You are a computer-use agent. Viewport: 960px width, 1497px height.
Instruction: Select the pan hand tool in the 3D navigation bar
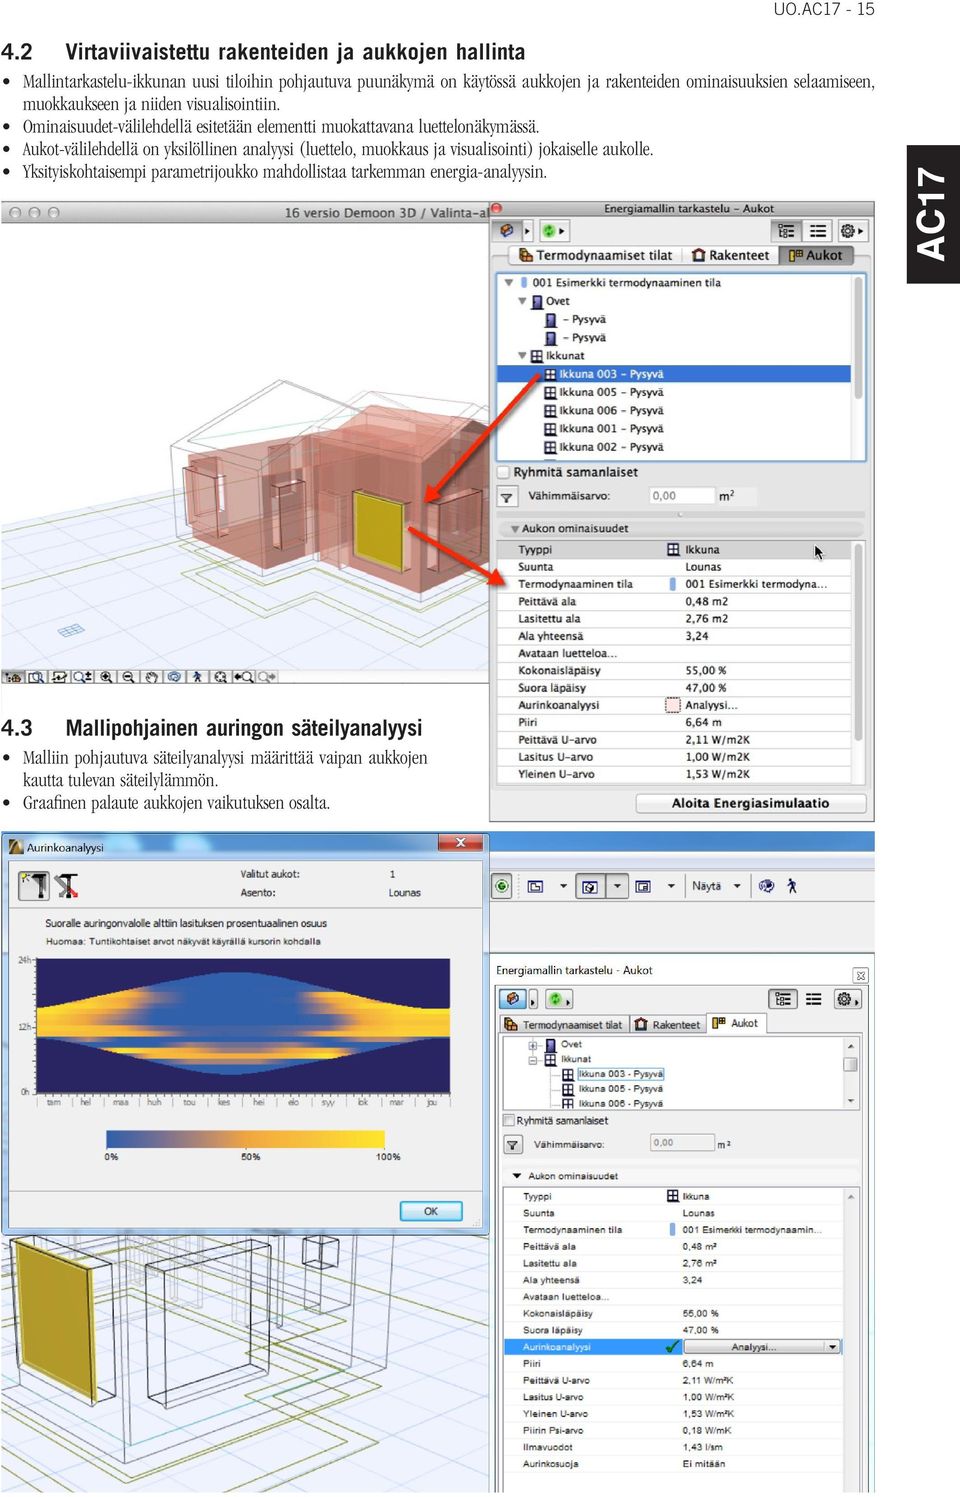152,677
